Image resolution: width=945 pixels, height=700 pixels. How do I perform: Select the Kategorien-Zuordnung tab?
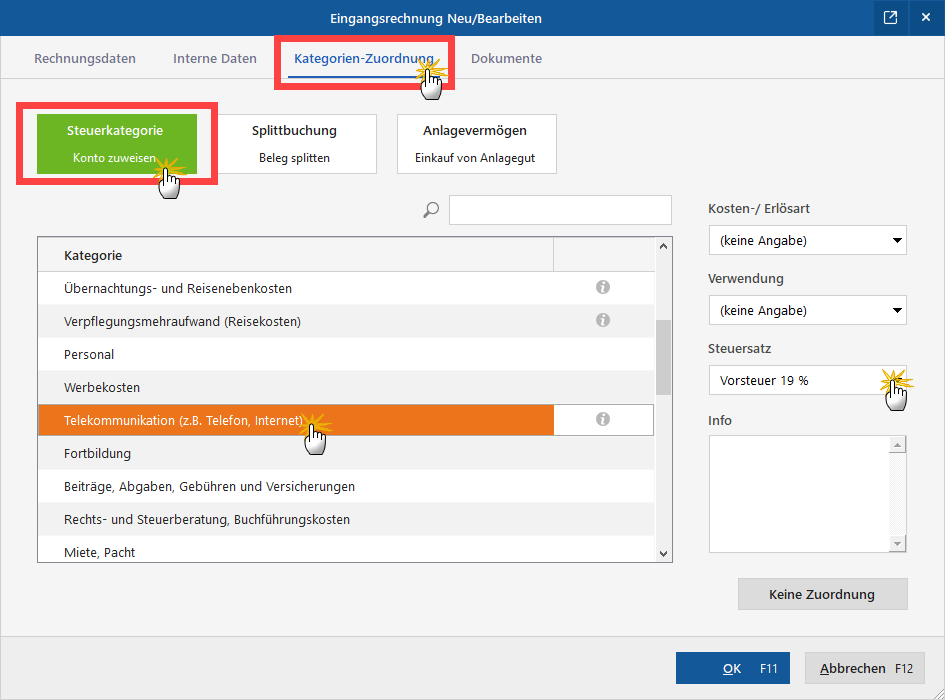click(363, 58)
